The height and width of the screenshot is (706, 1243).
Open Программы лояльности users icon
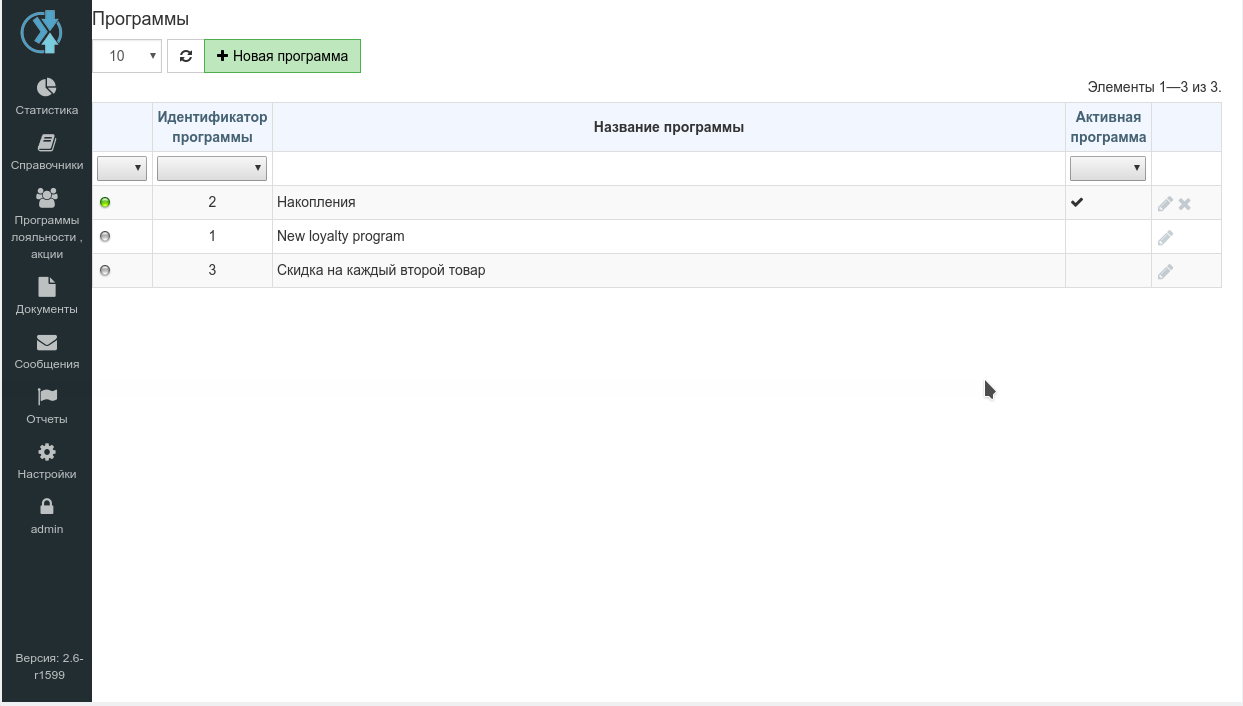pyautogui.click(x=46, y=197)
